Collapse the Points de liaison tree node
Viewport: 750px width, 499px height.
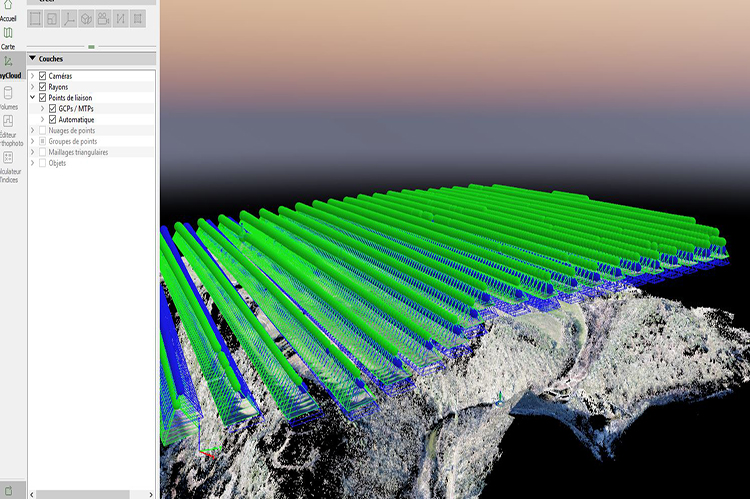pos(32,98)
